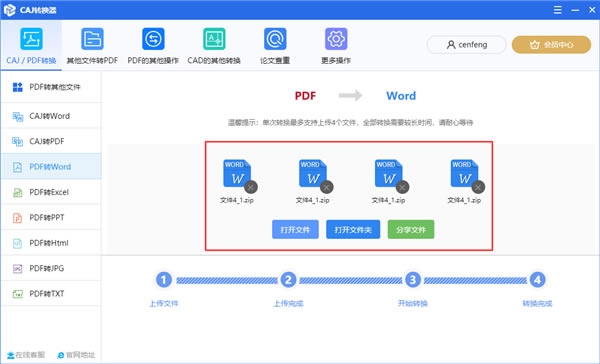This screenshot has height=364, width=600.
Task: Remove the third converted Word file
Action: (402, 187)
